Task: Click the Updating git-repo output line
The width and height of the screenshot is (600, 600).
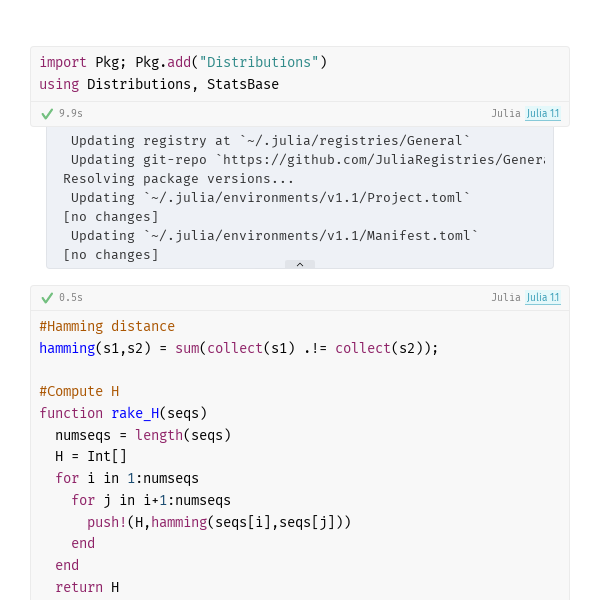Action: pos(308,160)
